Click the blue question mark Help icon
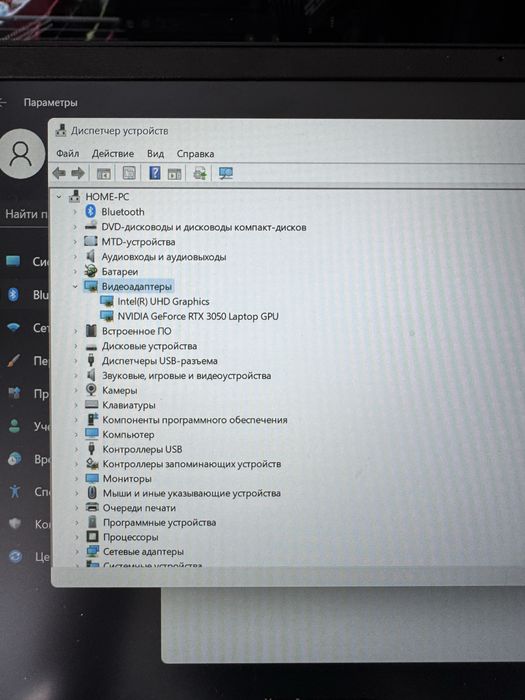 coord(154,173)
